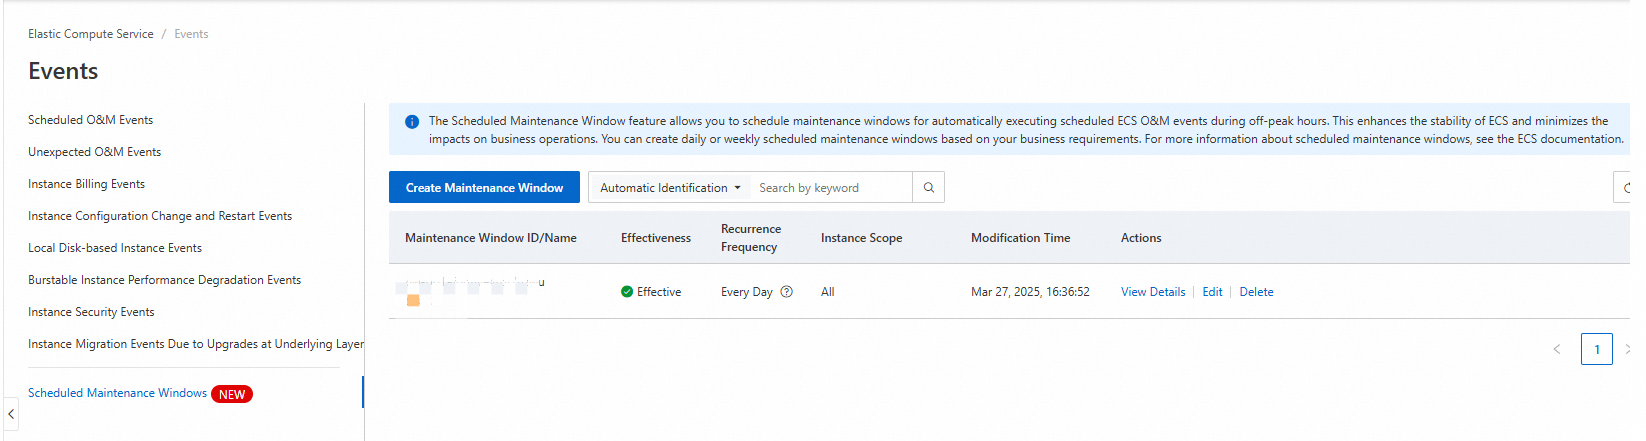The image size is (1646, 441).
Task: Go to previous page arrow
Action: 1556,349
